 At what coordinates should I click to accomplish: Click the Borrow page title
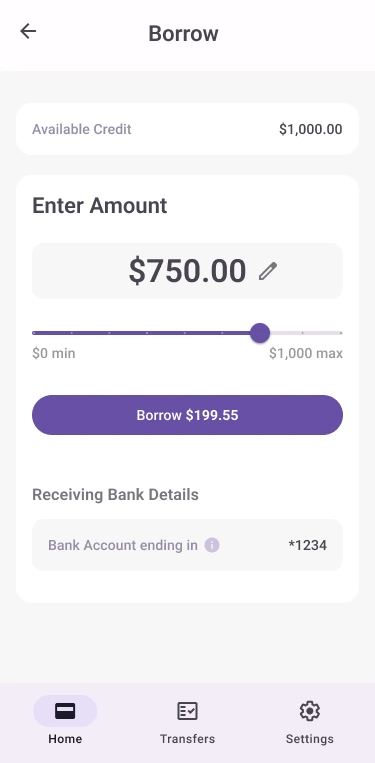(183, 34)
